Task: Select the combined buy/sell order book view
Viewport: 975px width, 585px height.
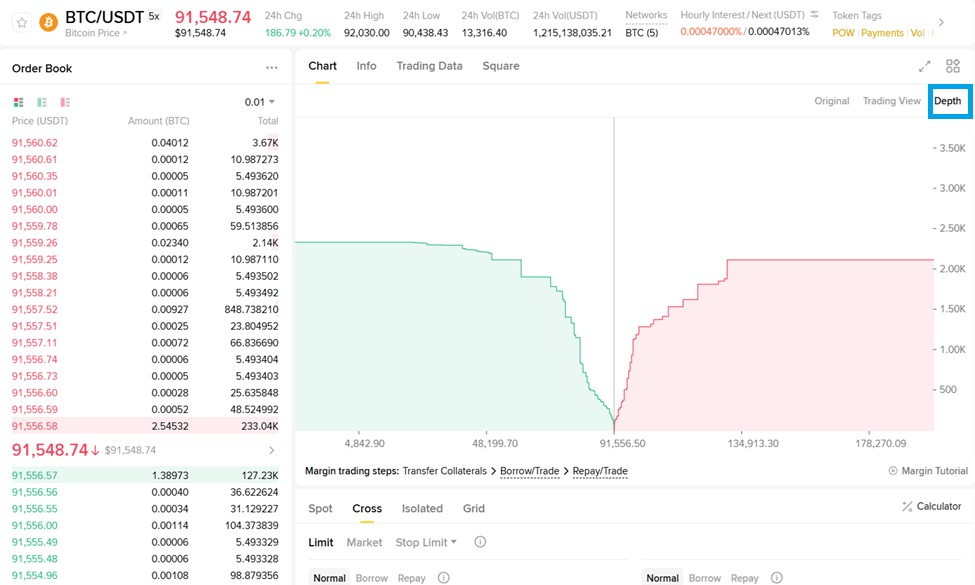Action: point(17,102)
